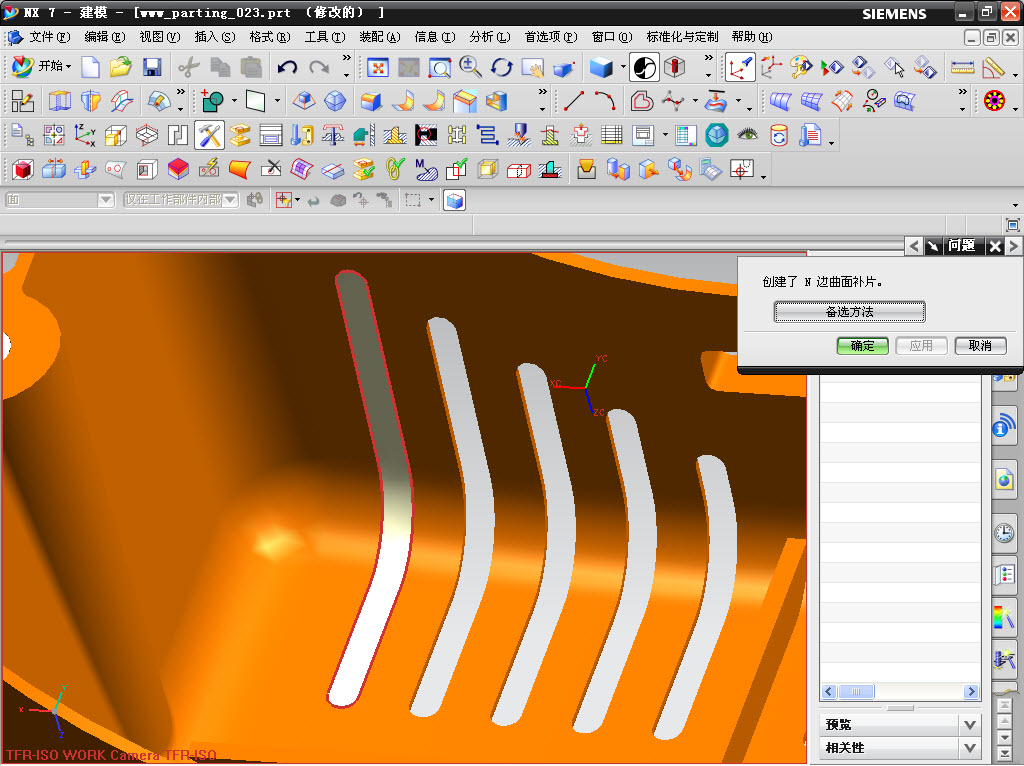The image size is (1024, 766).
Task: Click the Arc curve tool
Action: (x=605, y=101)
